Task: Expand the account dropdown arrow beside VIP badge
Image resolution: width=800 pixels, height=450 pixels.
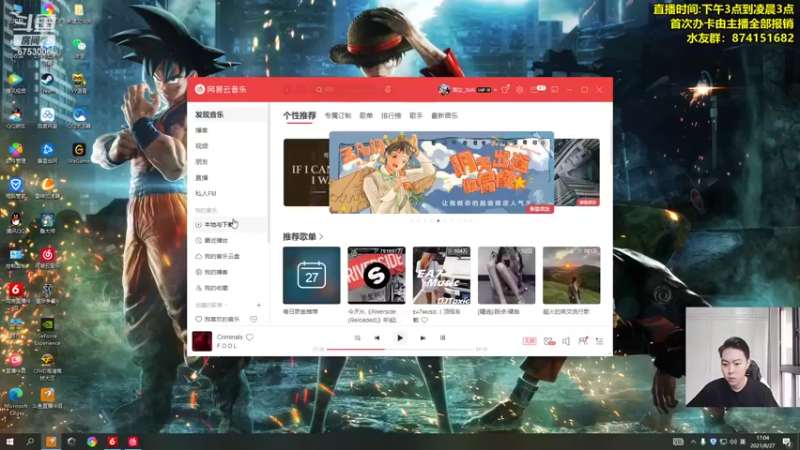Action: click(x=495, y=90)
